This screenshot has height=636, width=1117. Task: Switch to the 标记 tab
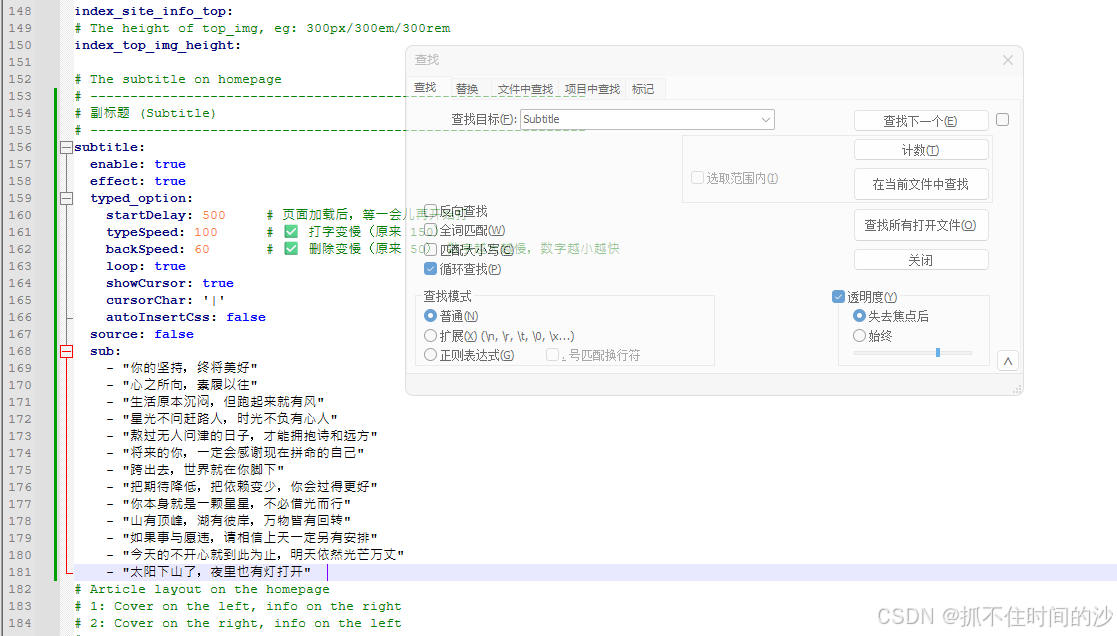pos(643,89)
